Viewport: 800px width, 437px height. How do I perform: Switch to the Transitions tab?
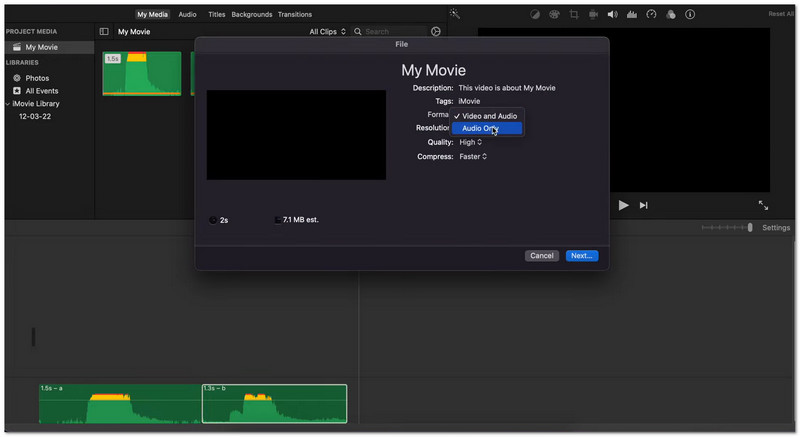pos(294,14)
